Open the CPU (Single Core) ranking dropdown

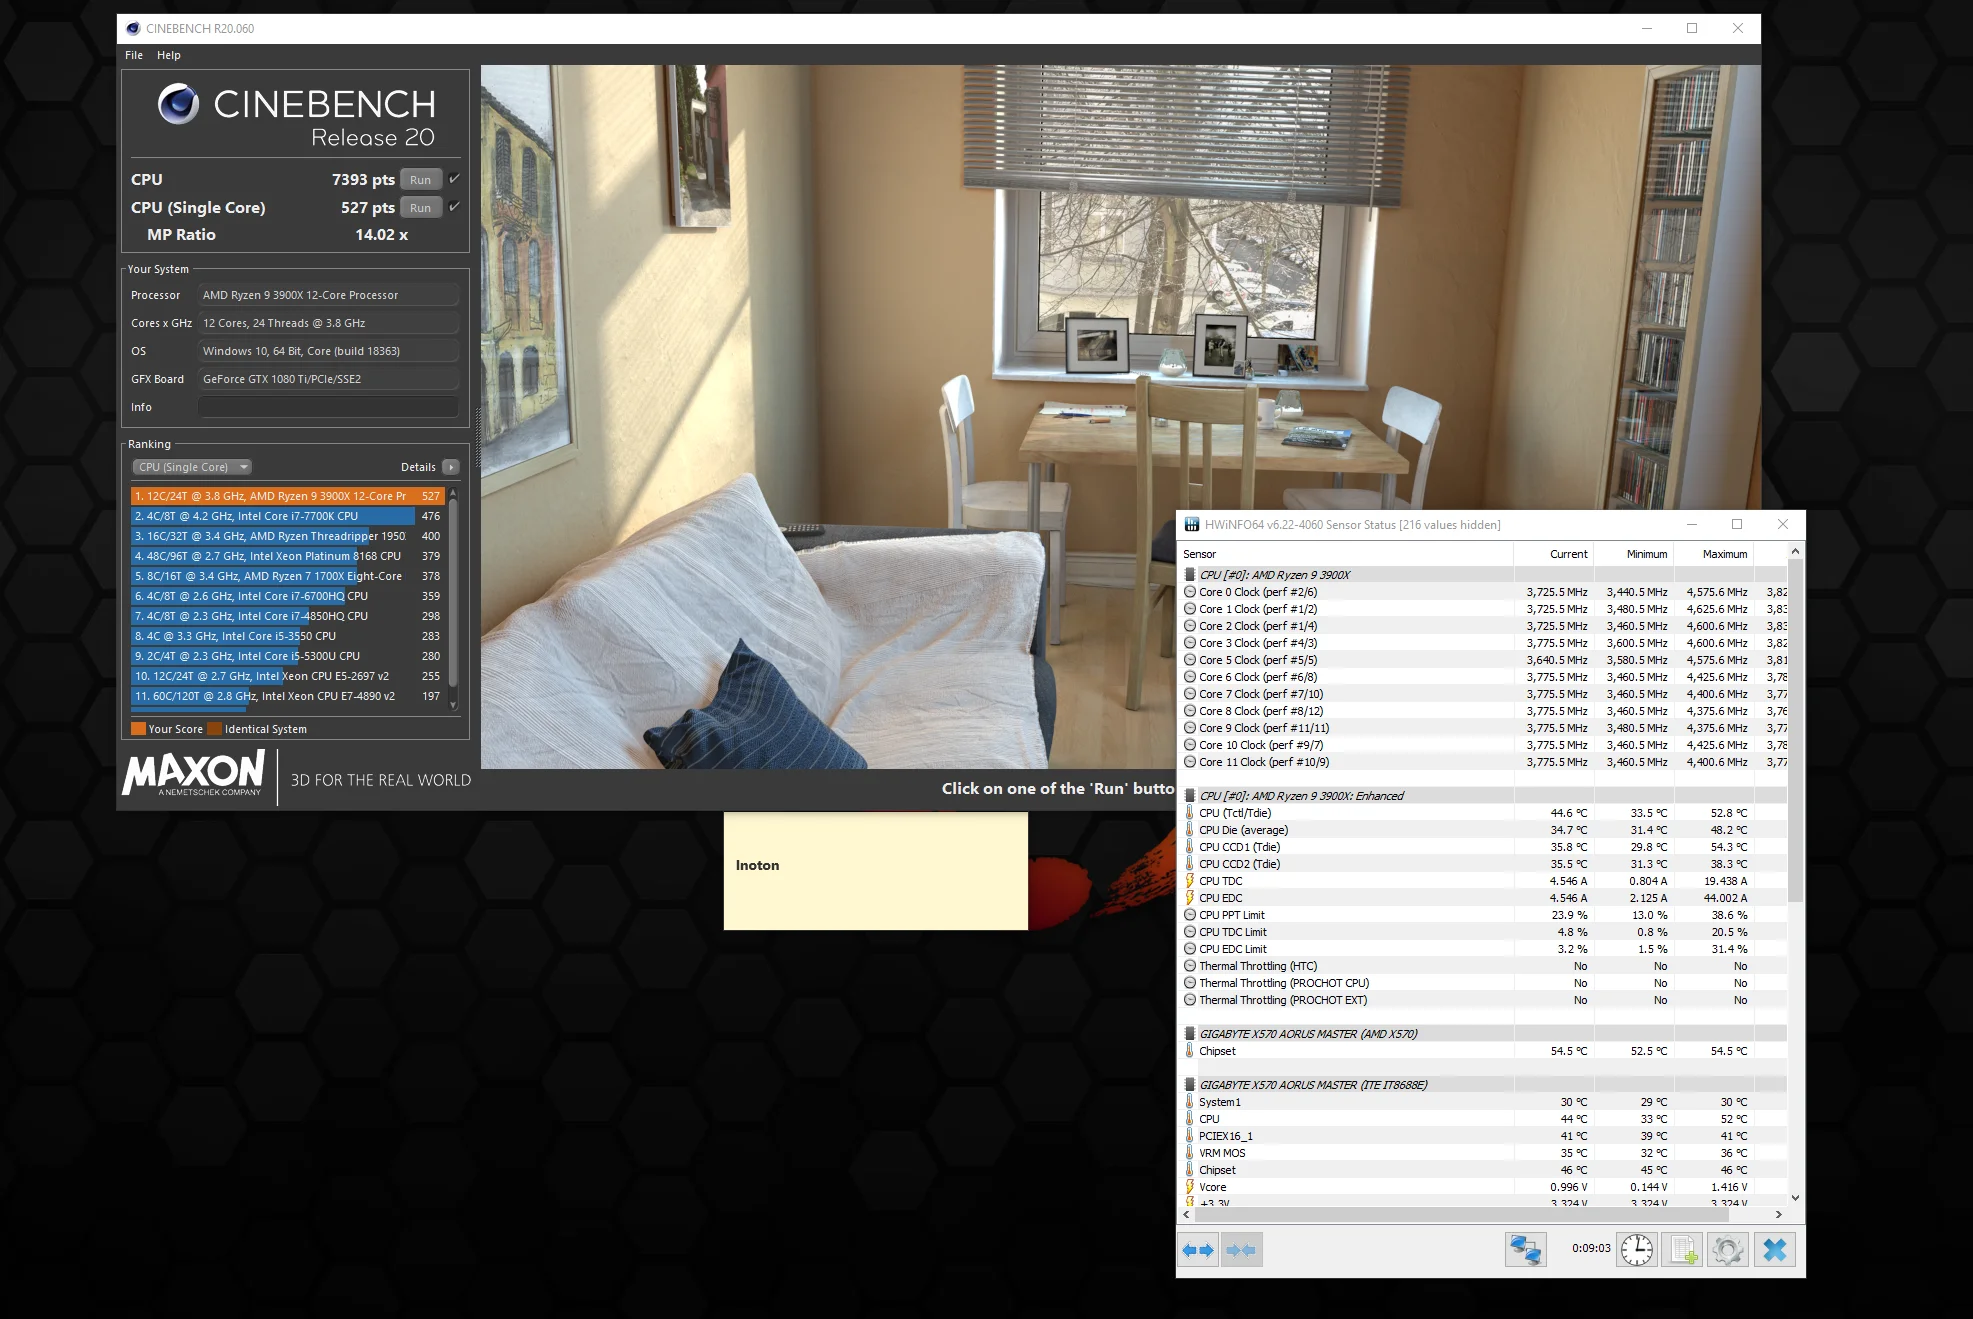[192, 467]
